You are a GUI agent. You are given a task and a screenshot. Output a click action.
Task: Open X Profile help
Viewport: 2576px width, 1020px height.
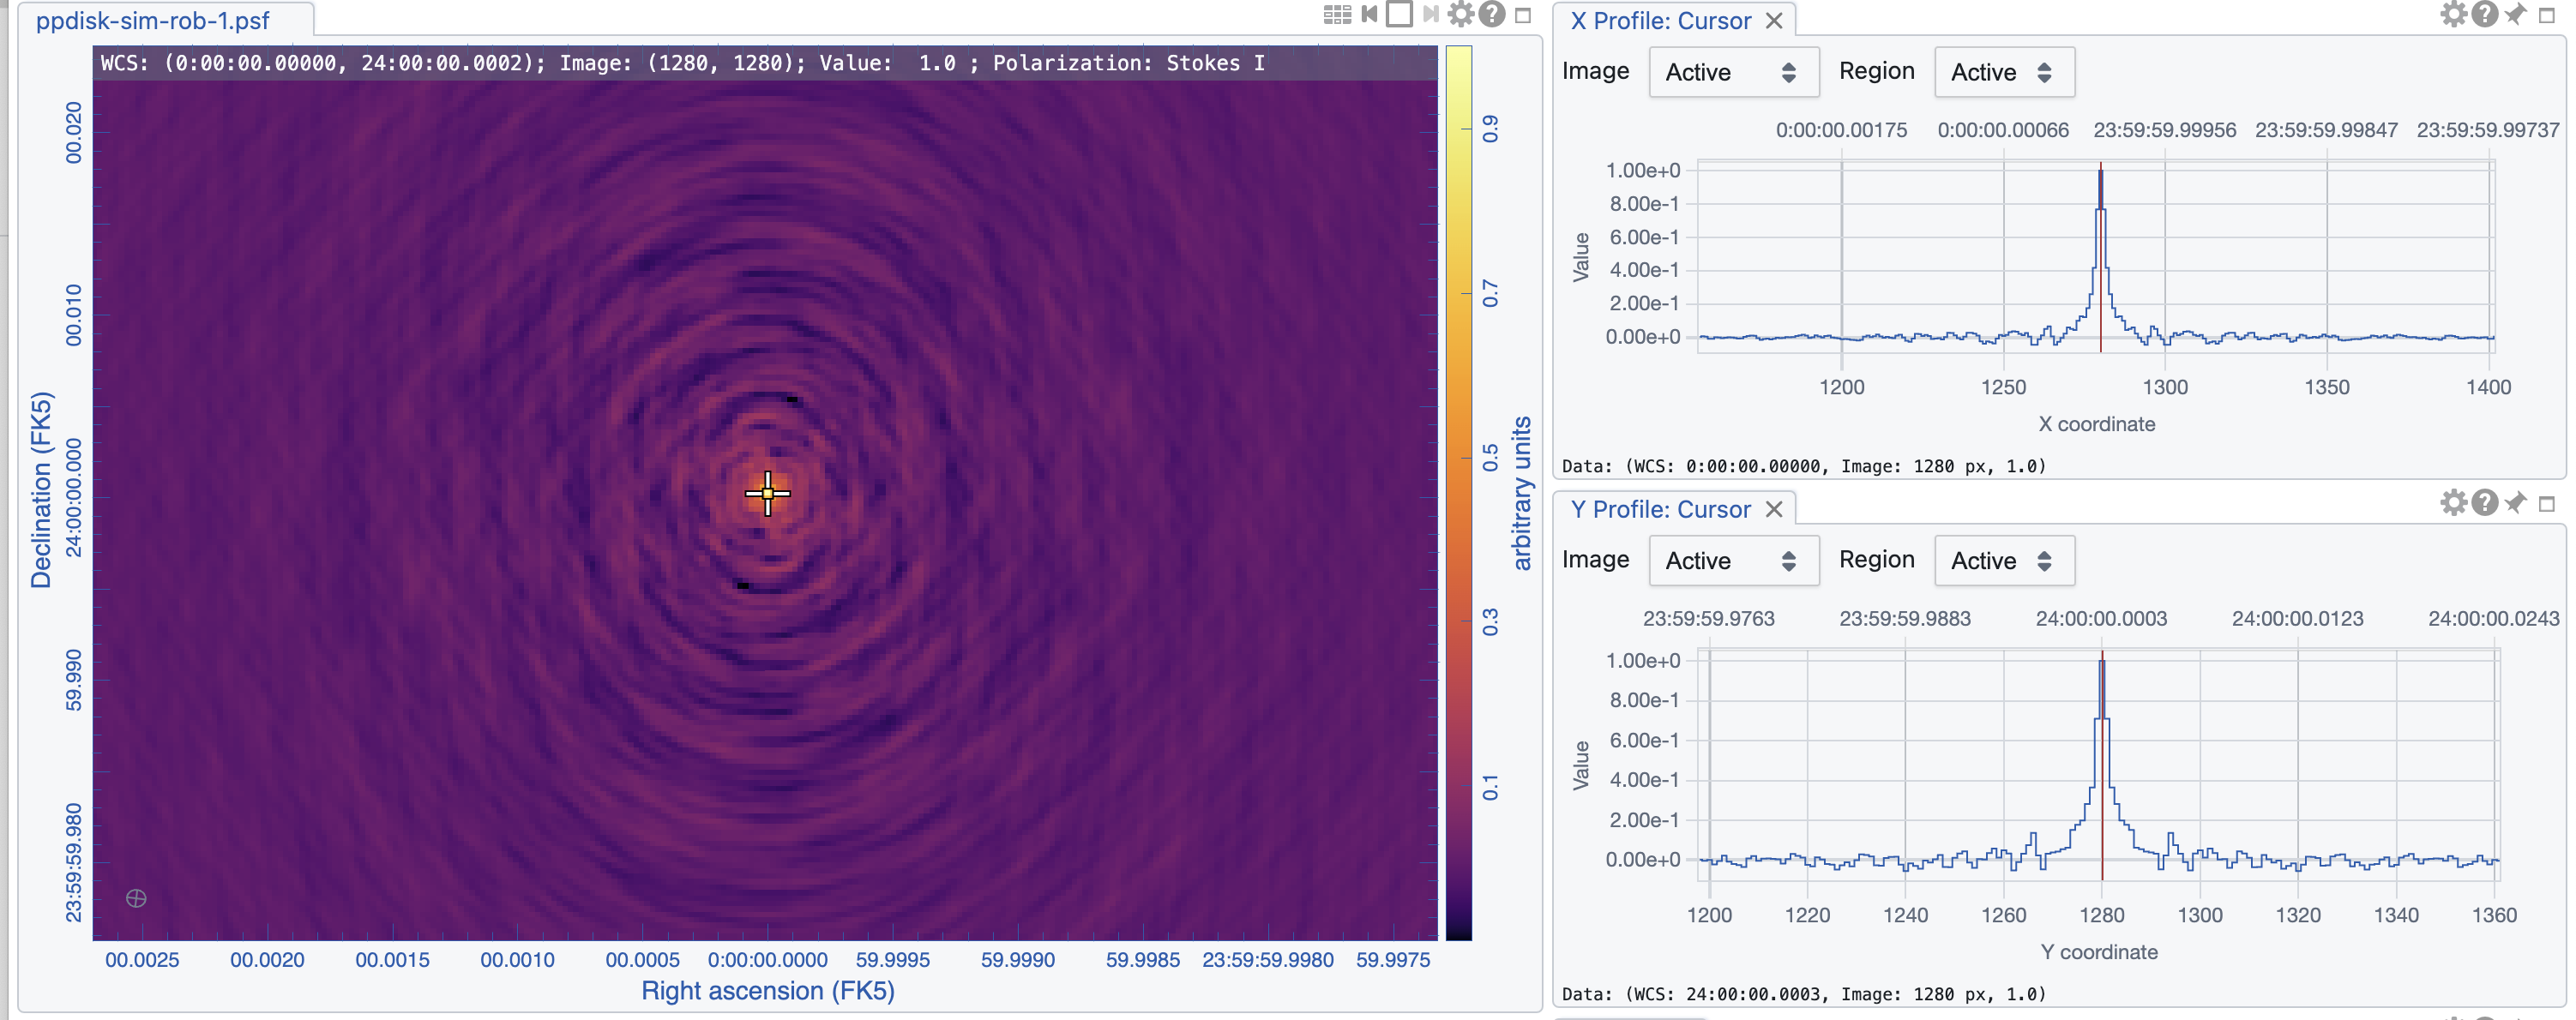tap(2484, 14)
